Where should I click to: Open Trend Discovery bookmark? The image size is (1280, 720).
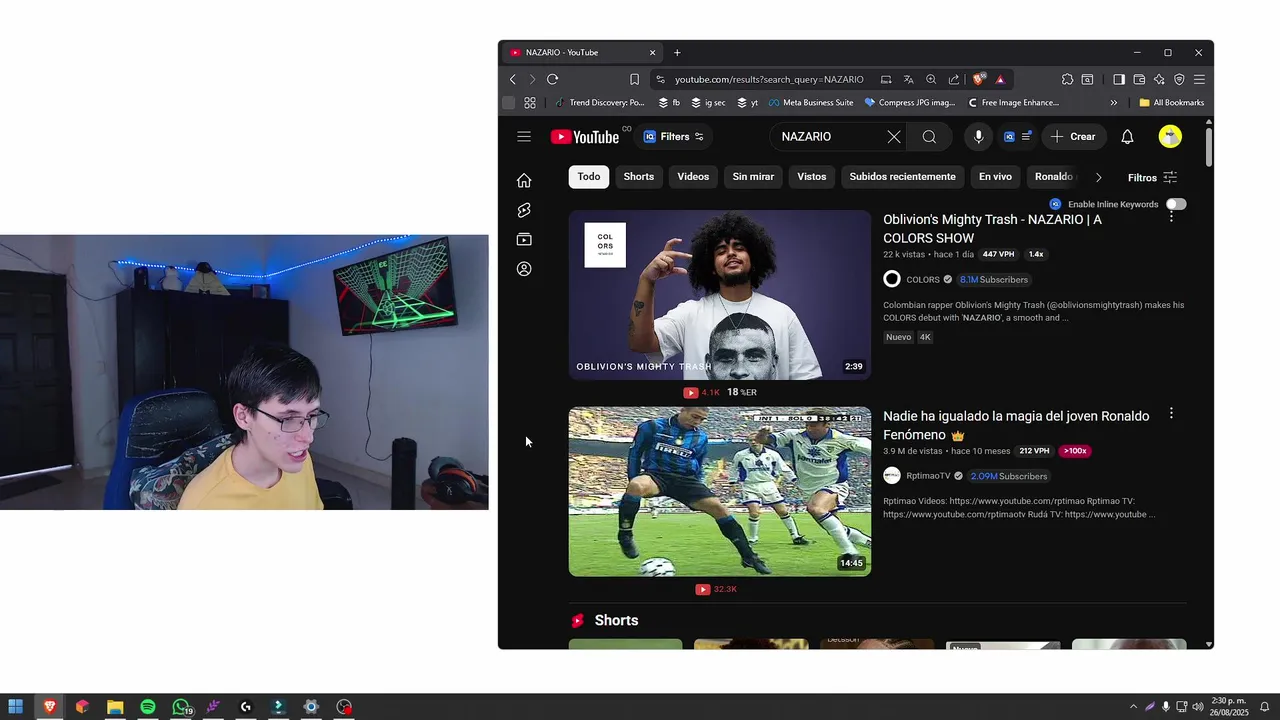point(599,102)
